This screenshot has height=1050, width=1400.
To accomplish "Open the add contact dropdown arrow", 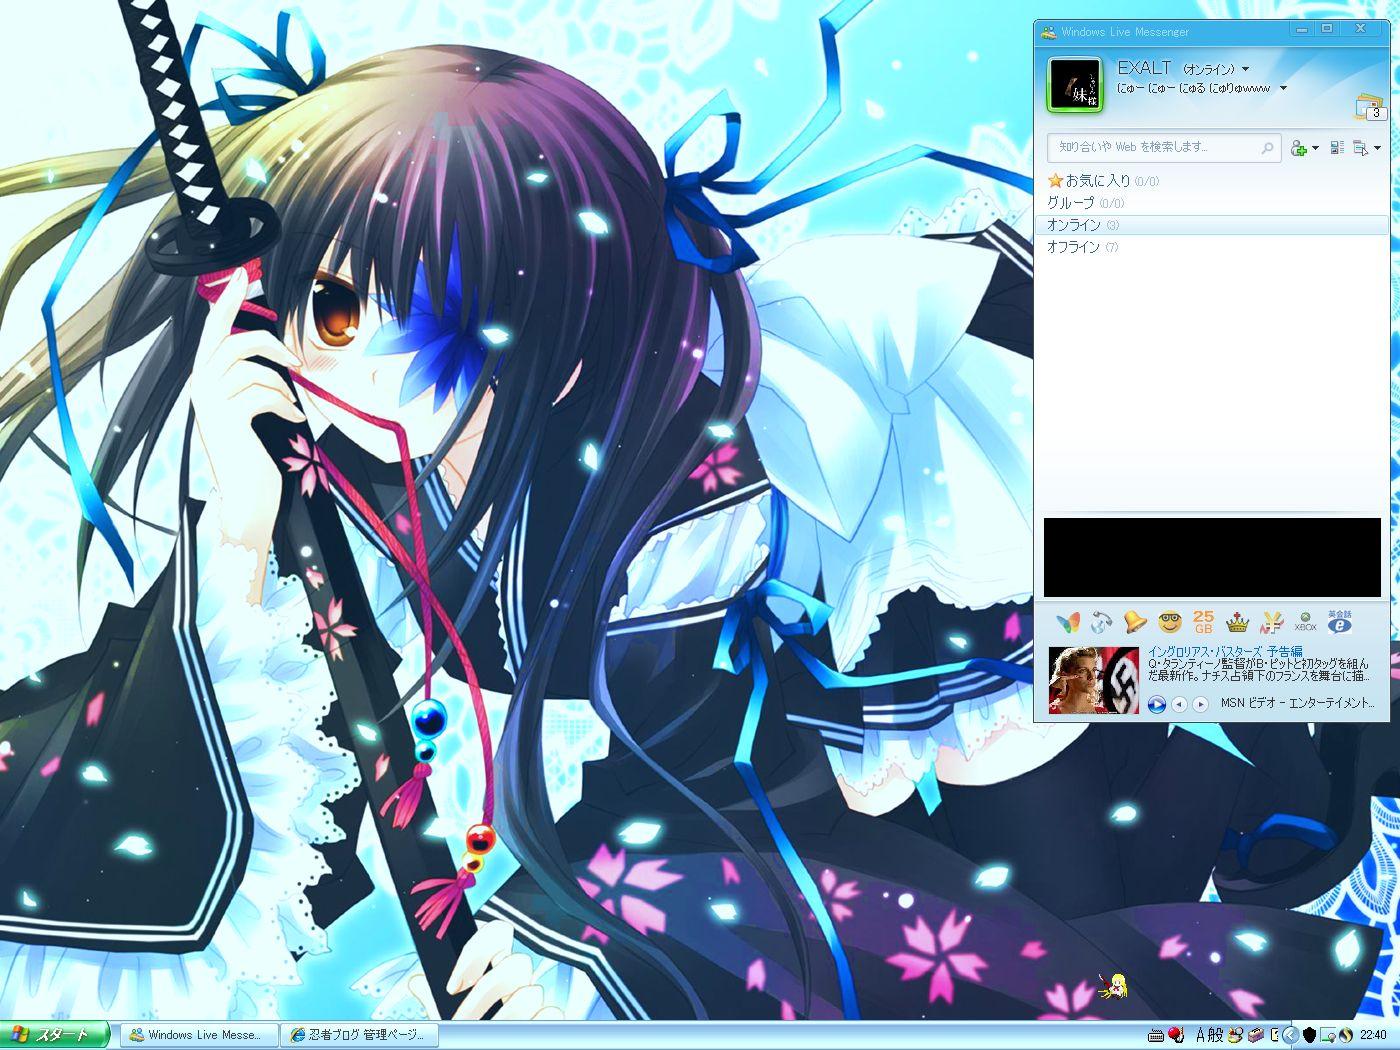I will pos(1315,148).
